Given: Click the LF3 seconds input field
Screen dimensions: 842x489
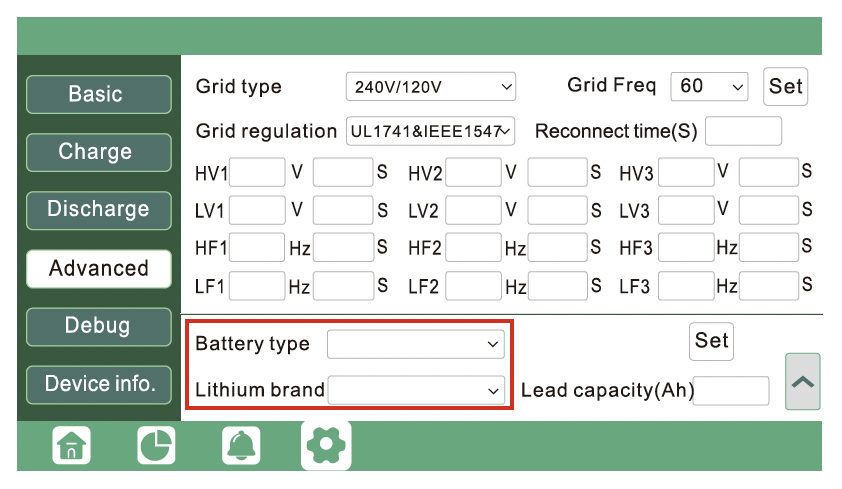Looking at the screenshot, I should pos(769,286).
